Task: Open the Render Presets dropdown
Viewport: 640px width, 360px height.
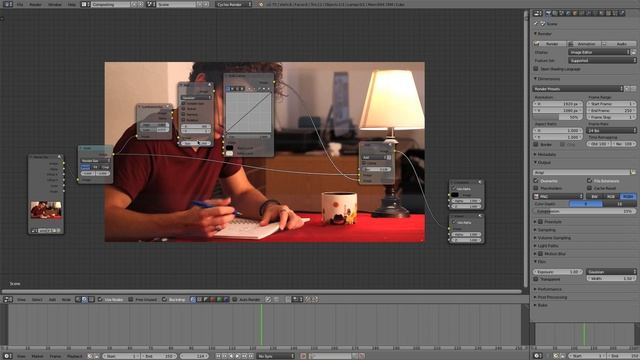Action: [578, 89]
